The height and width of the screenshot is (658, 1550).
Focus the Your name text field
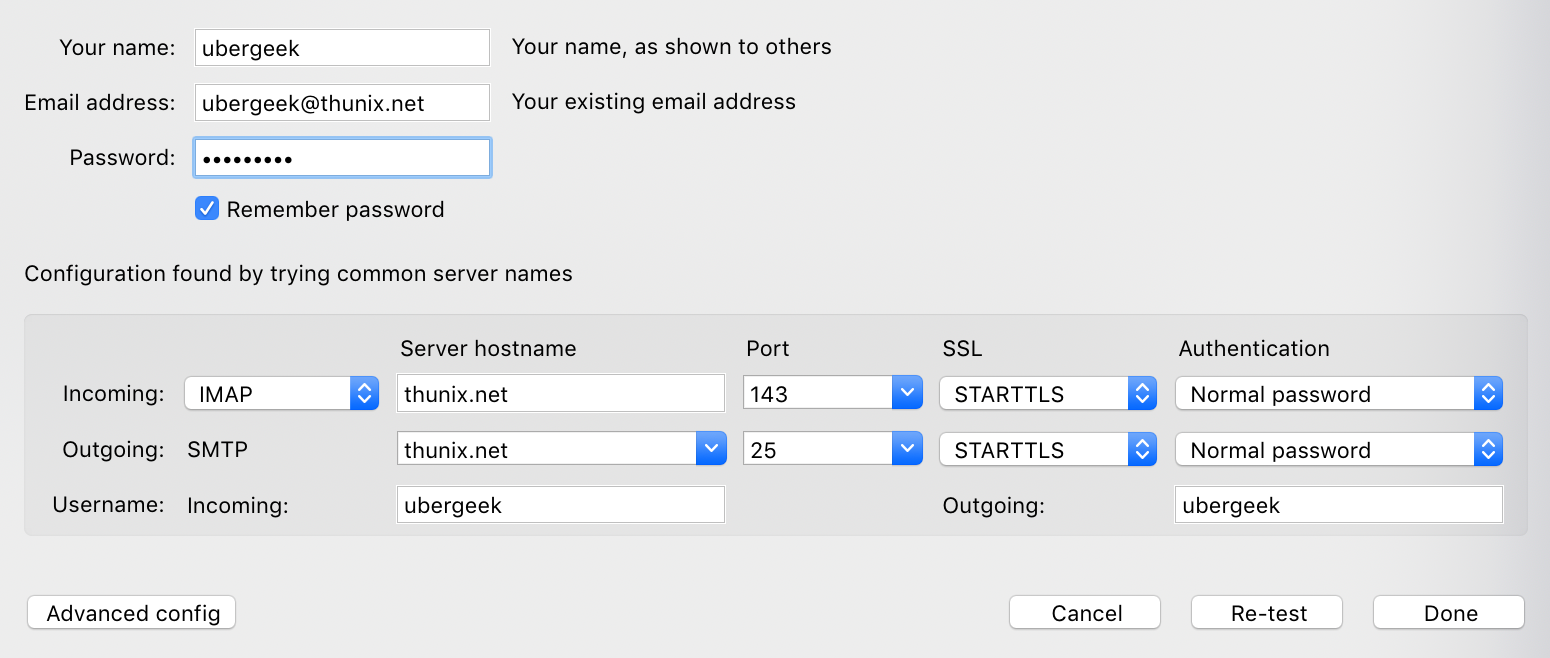tap(342, 48)
